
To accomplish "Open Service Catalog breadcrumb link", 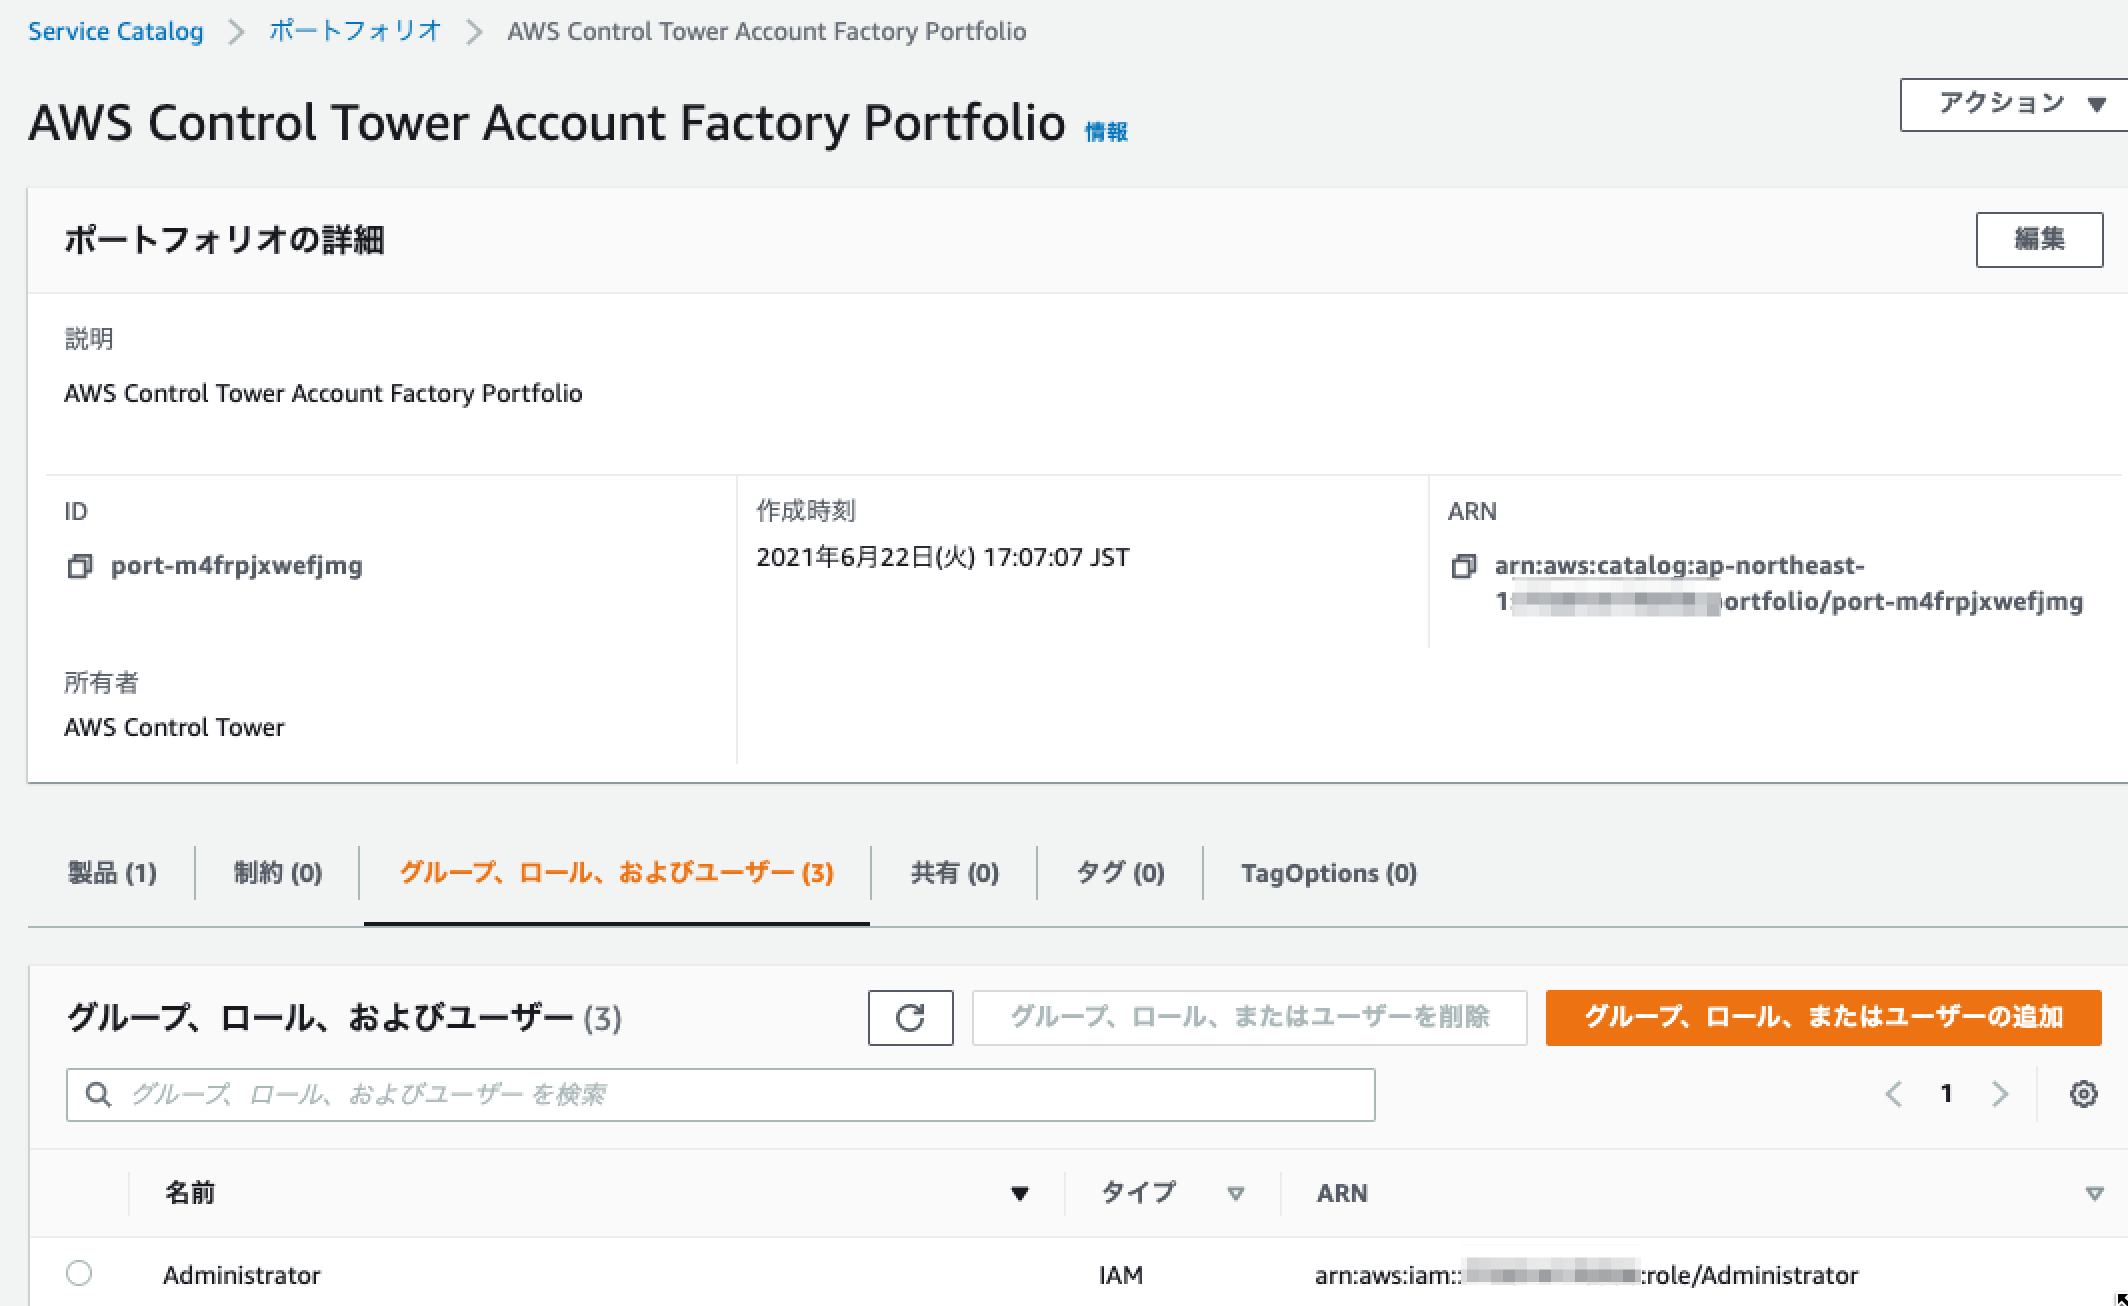I will (116, 31).
